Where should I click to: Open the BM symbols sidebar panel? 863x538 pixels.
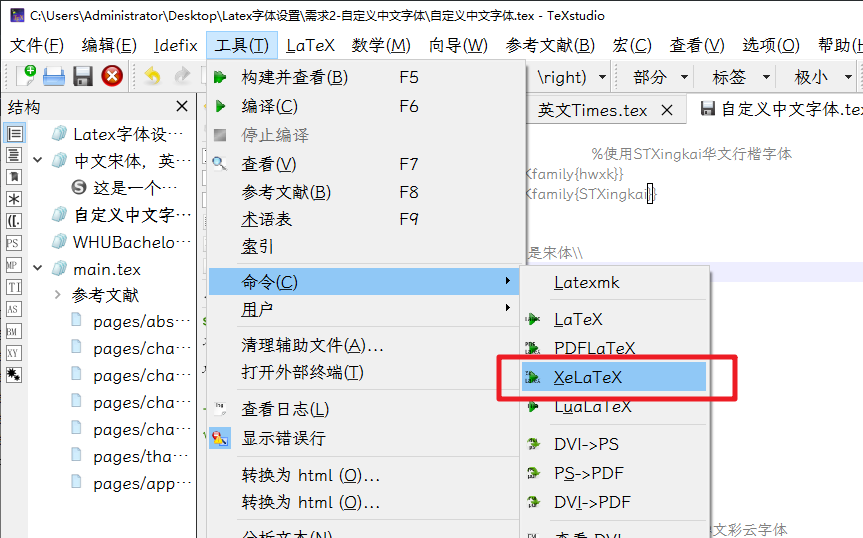click(x=14, y=331)
